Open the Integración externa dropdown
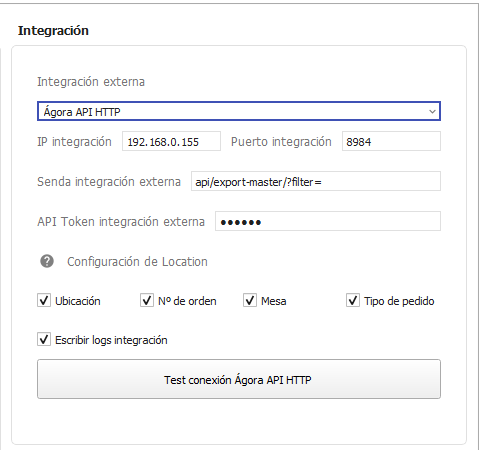 [239, 111]
